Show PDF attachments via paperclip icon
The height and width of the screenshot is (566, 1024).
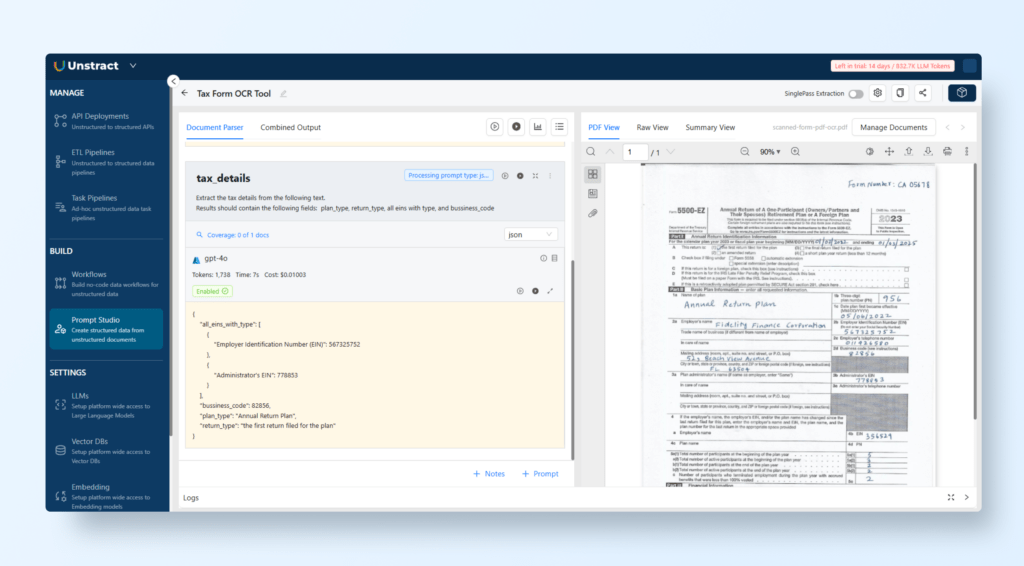(592, 213)
